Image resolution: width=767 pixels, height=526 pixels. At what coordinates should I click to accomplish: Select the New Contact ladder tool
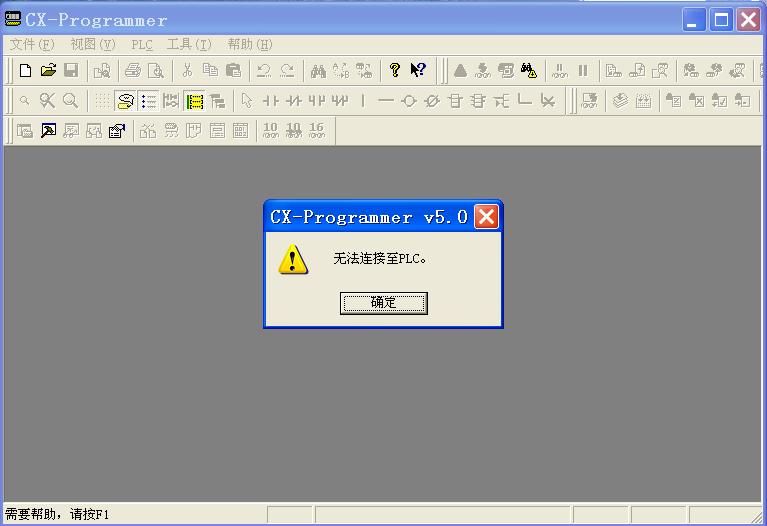tap(271, 101)
